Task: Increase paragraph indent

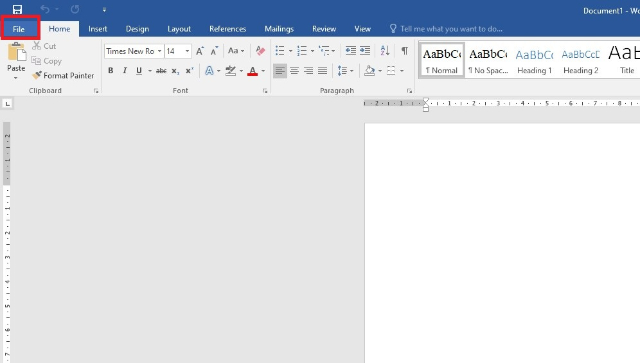Action: tap(365, 50)
